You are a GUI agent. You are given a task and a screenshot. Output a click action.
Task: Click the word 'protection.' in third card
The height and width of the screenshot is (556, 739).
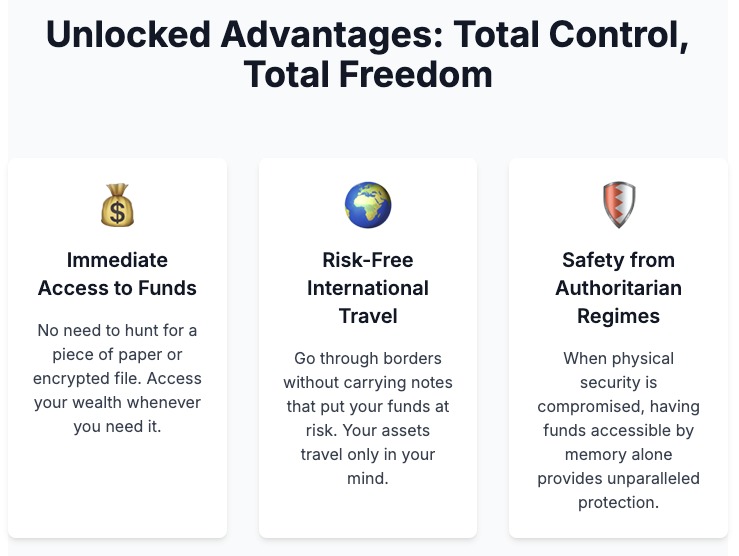[619, 502]
